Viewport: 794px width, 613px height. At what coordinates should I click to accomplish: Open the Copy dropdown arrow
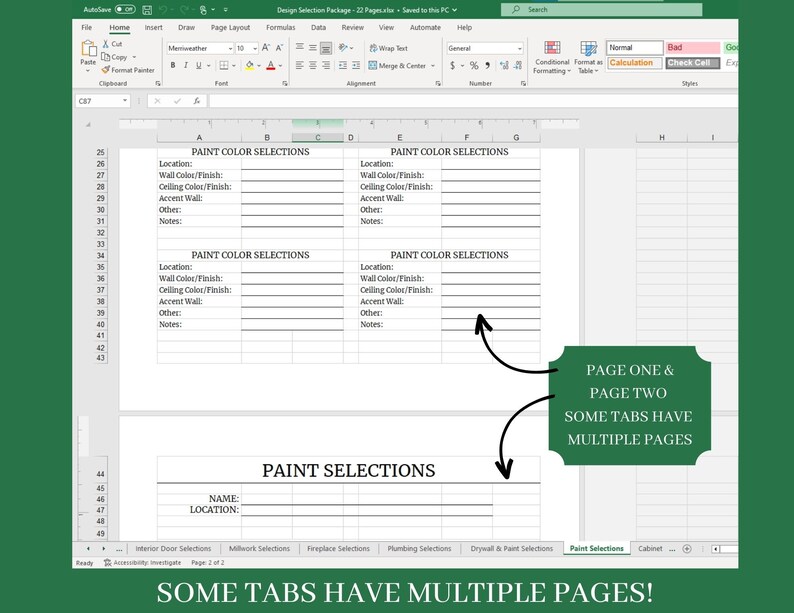coord(134,57)
